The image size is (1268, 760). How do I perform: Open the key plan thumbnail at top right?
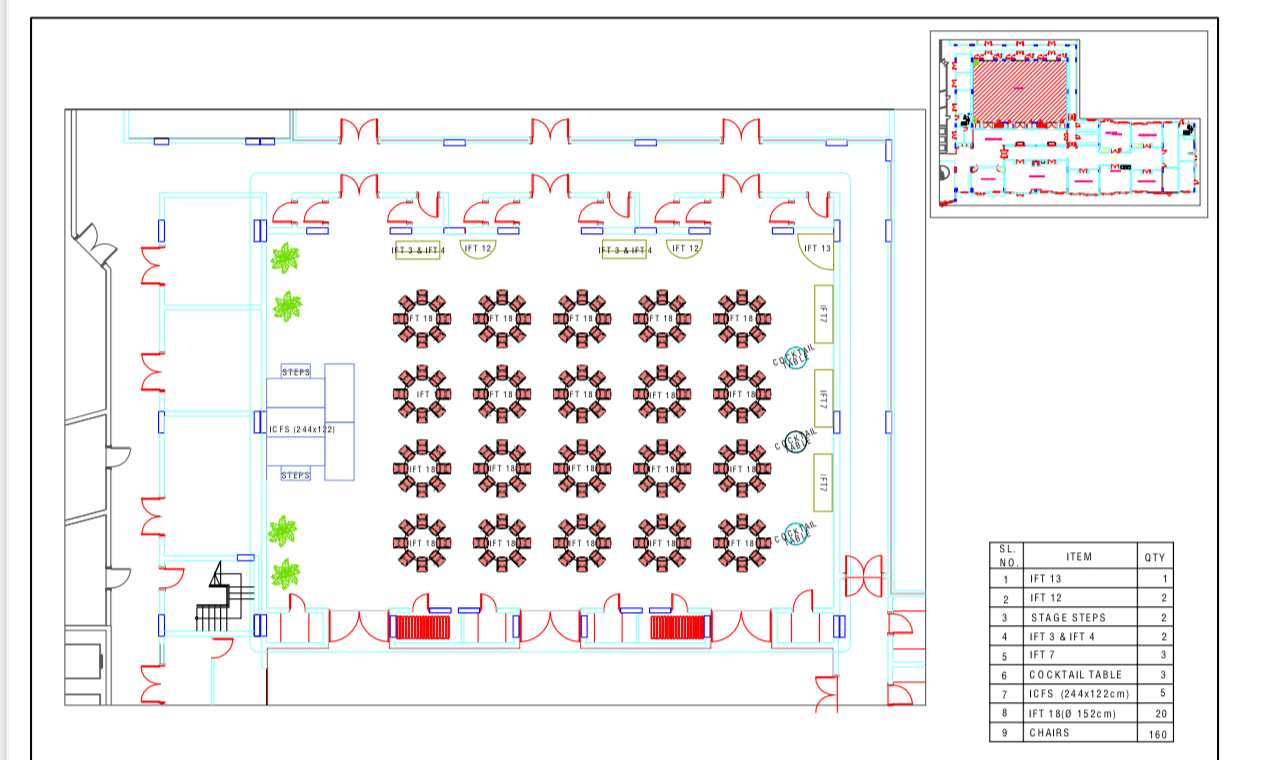(1069, 122)
